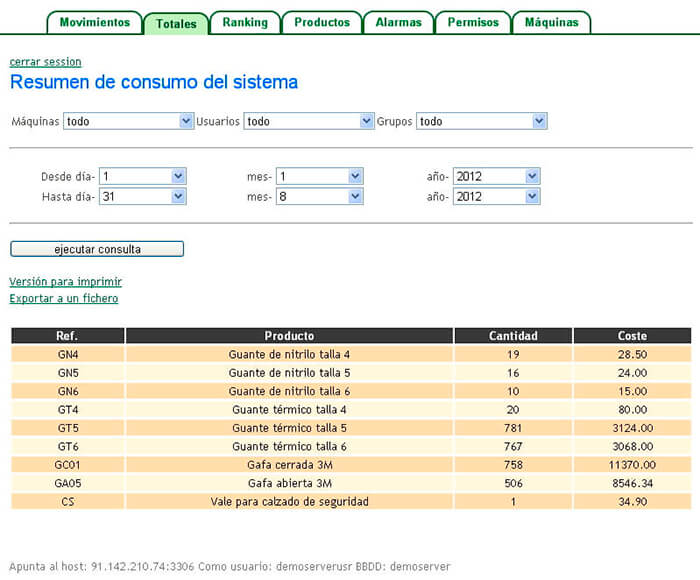The width and height of the screenshot is (700, 580).
Task: Choose the Hasta día dropdown
Action: pos(142,197)
